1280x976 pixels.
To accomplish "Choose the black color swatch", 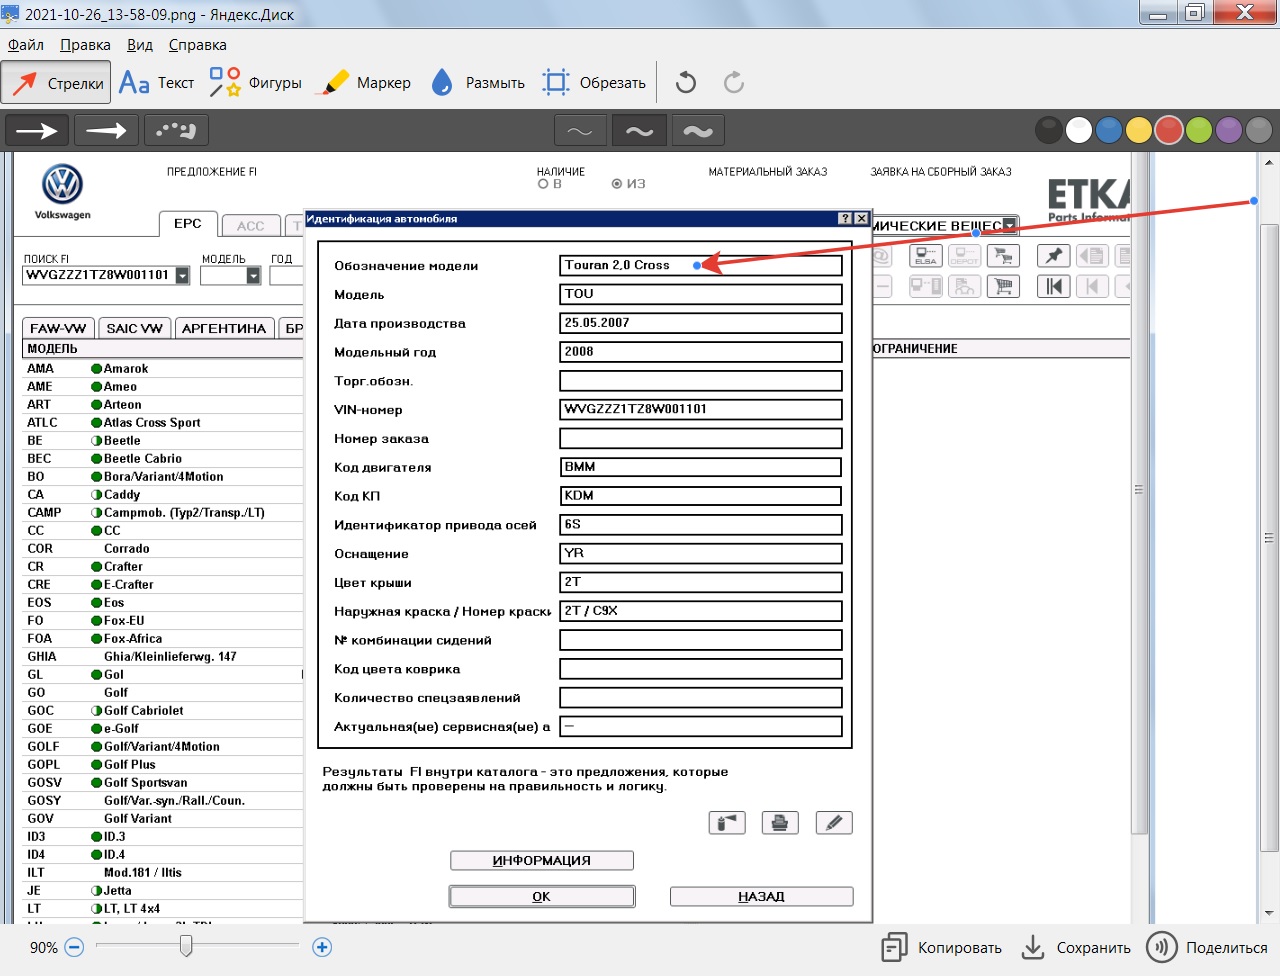I will coord(1048,130).
